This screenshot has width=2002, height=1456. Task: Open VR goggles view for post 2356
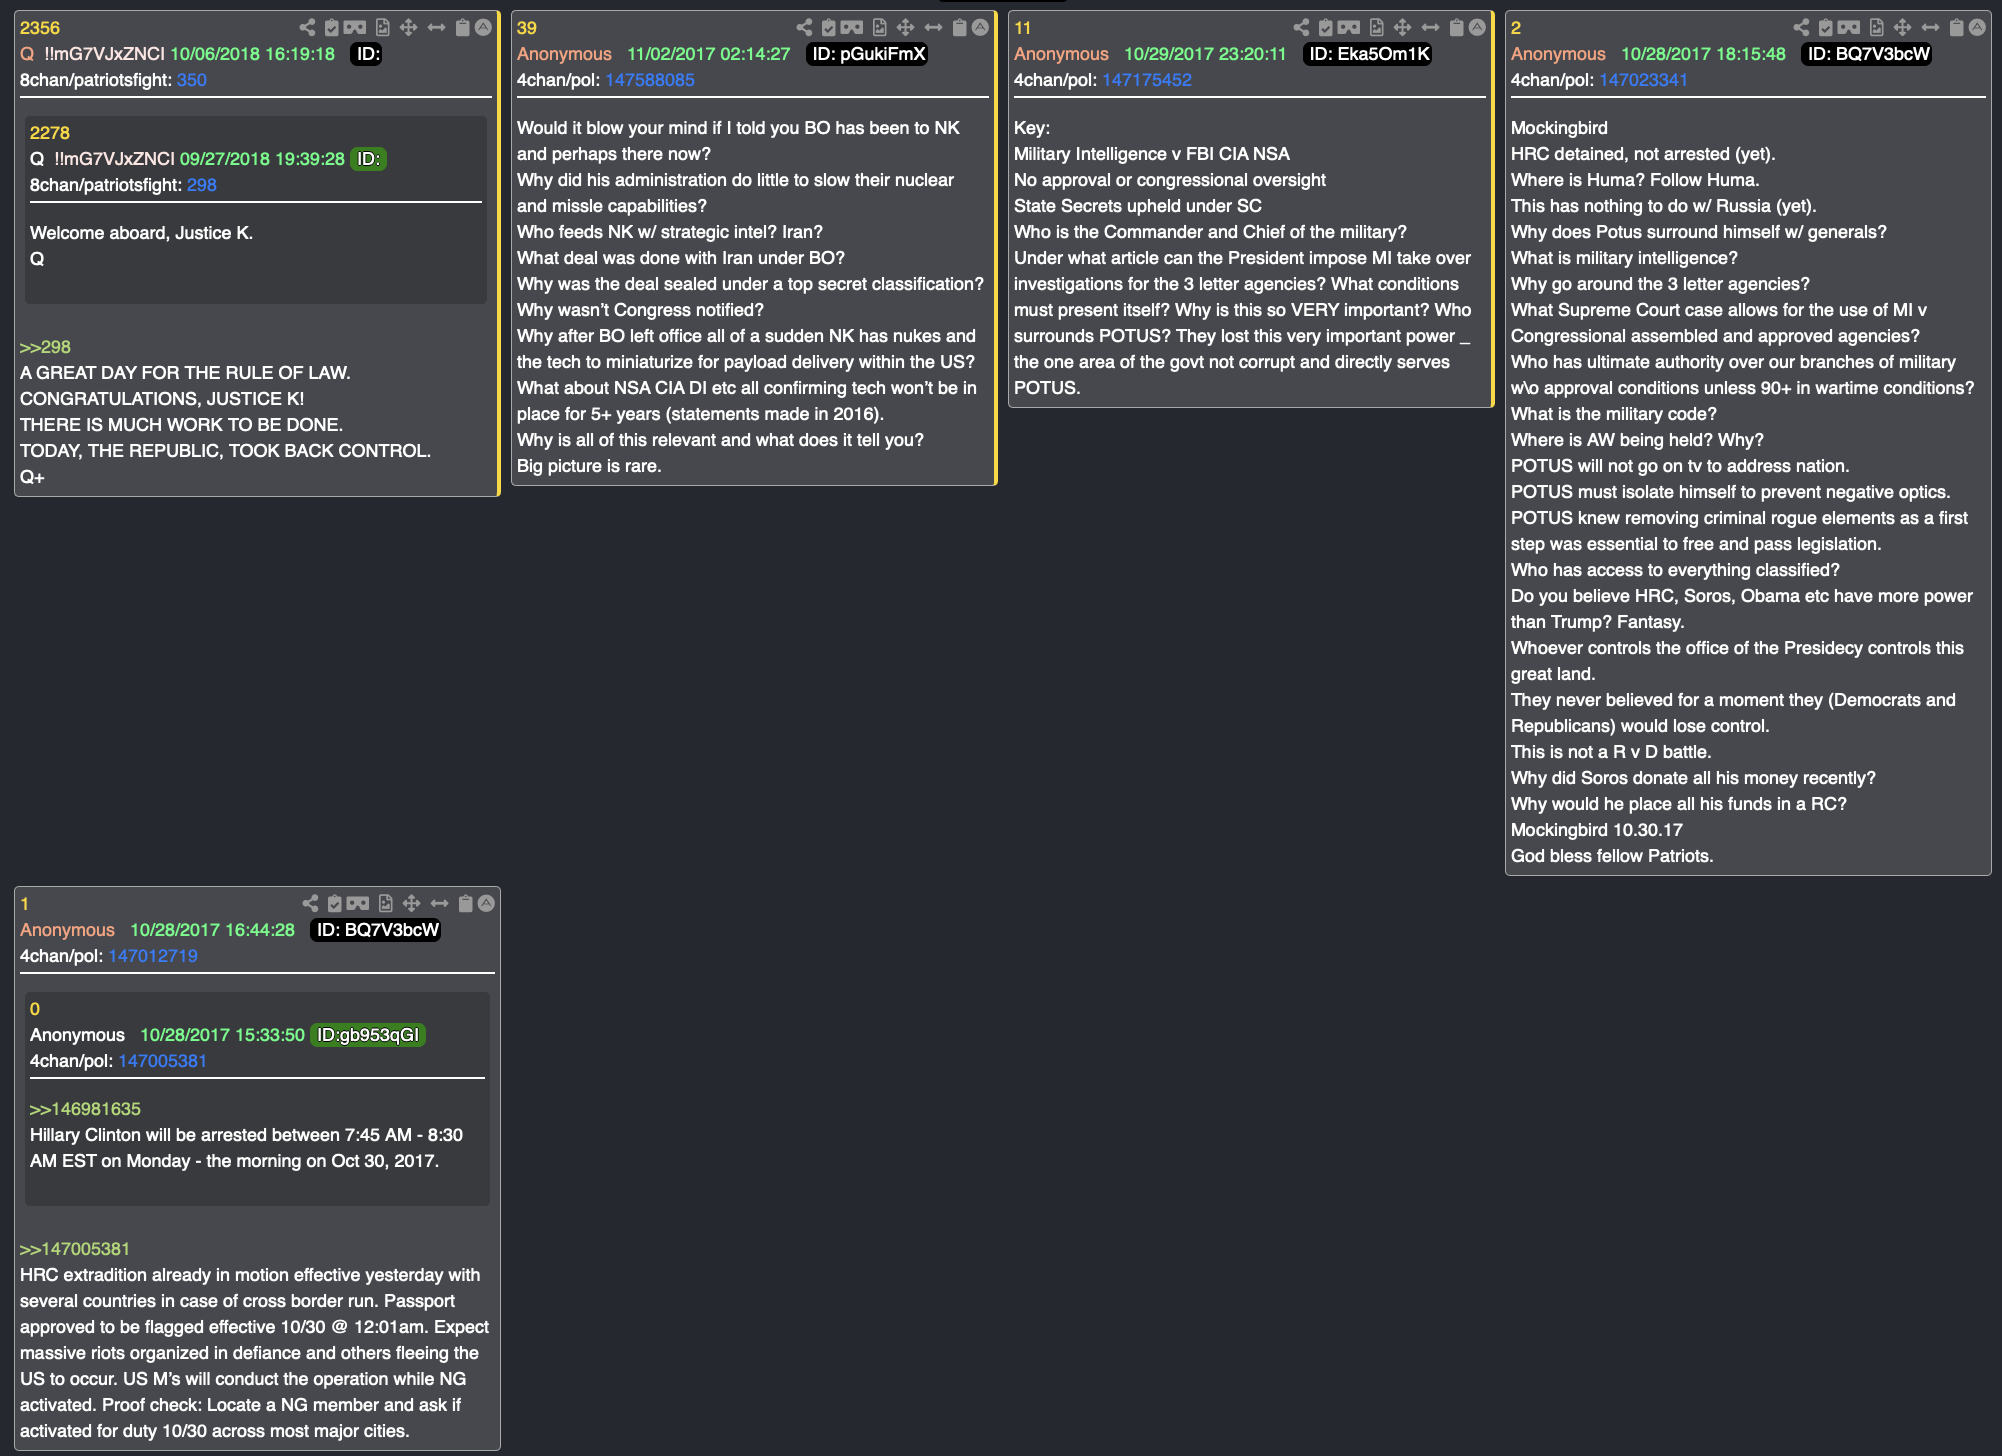[x=355, y=27]
